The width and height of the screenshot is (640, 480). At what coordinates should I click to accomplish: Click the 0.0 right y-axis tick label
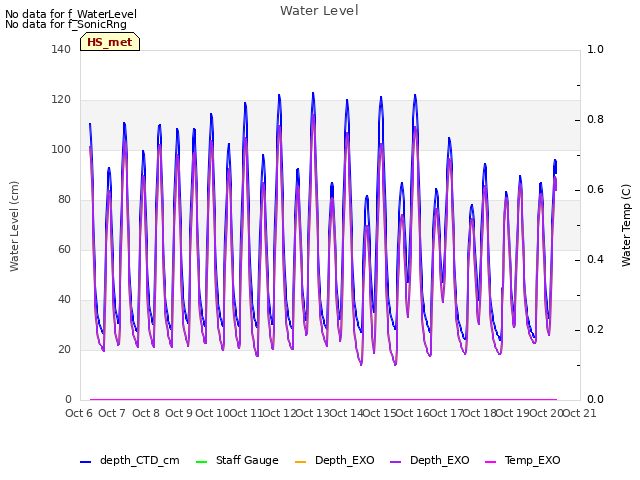coord(595,399)
